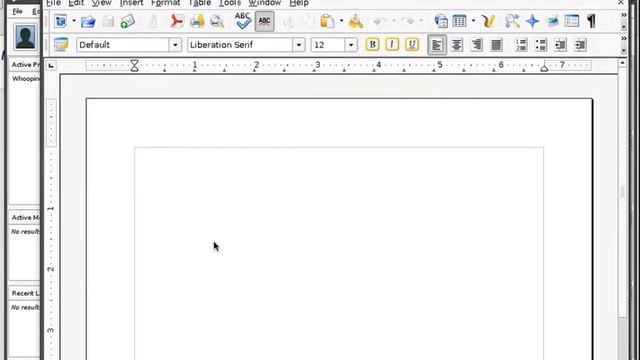640x360 pixels.
Task: Click right indent marker on ruler
Action: pos(544,68)
